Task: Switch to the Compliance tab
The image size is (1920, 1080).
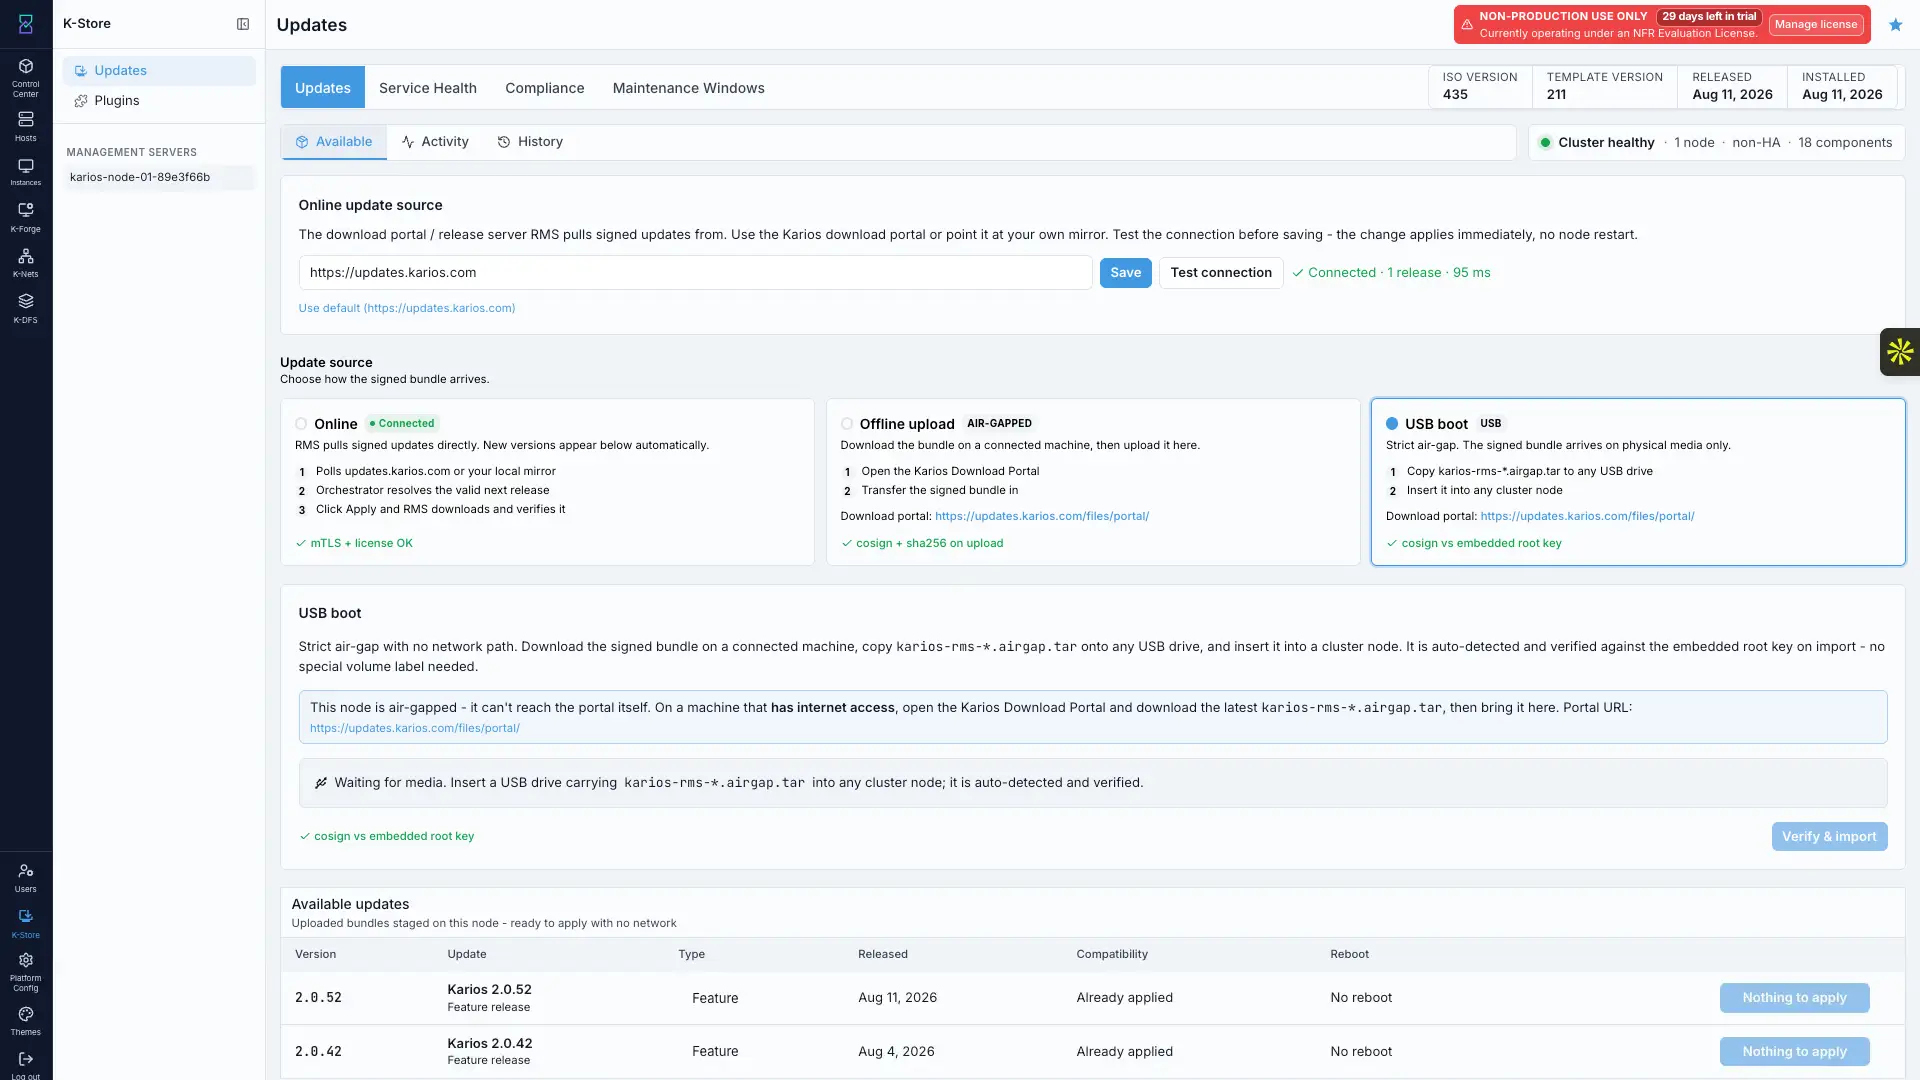Action: point(545,88)
